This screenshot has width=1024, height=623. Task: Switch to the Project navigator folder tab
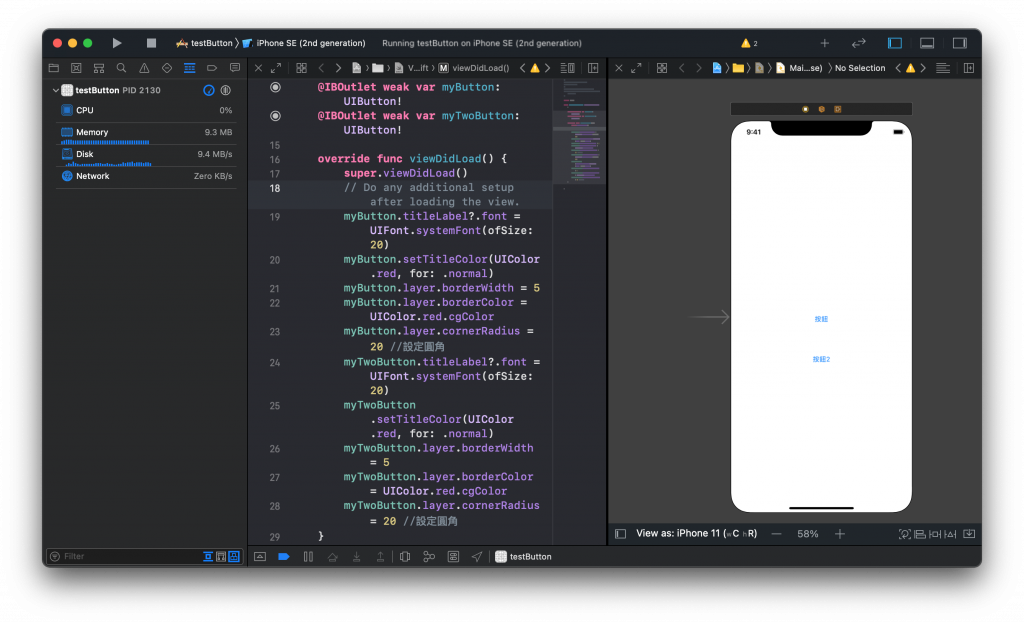point(54,68)
